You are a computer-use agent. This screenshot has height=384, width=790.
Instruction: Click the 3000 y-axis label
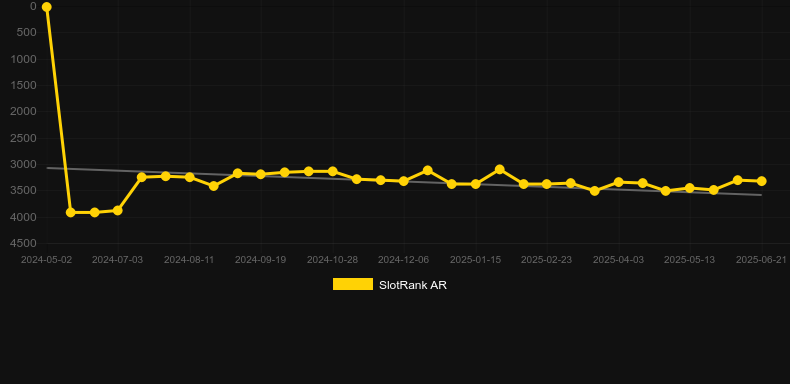pos(24,165)
